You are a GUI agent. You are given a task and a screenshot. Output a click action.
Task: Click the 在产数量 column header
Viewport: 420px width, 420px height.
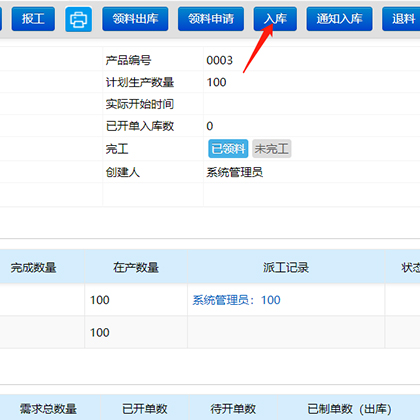pyautogui.click(x=136, y=267)
